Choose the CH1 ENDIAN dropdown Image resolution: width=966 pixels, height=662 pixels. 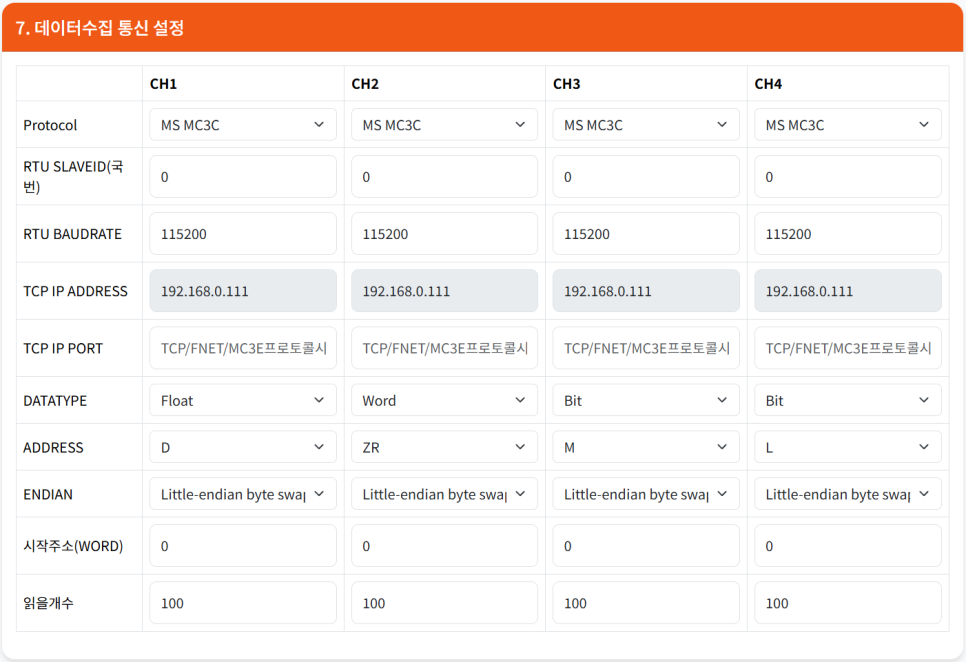tap(243, 494)
